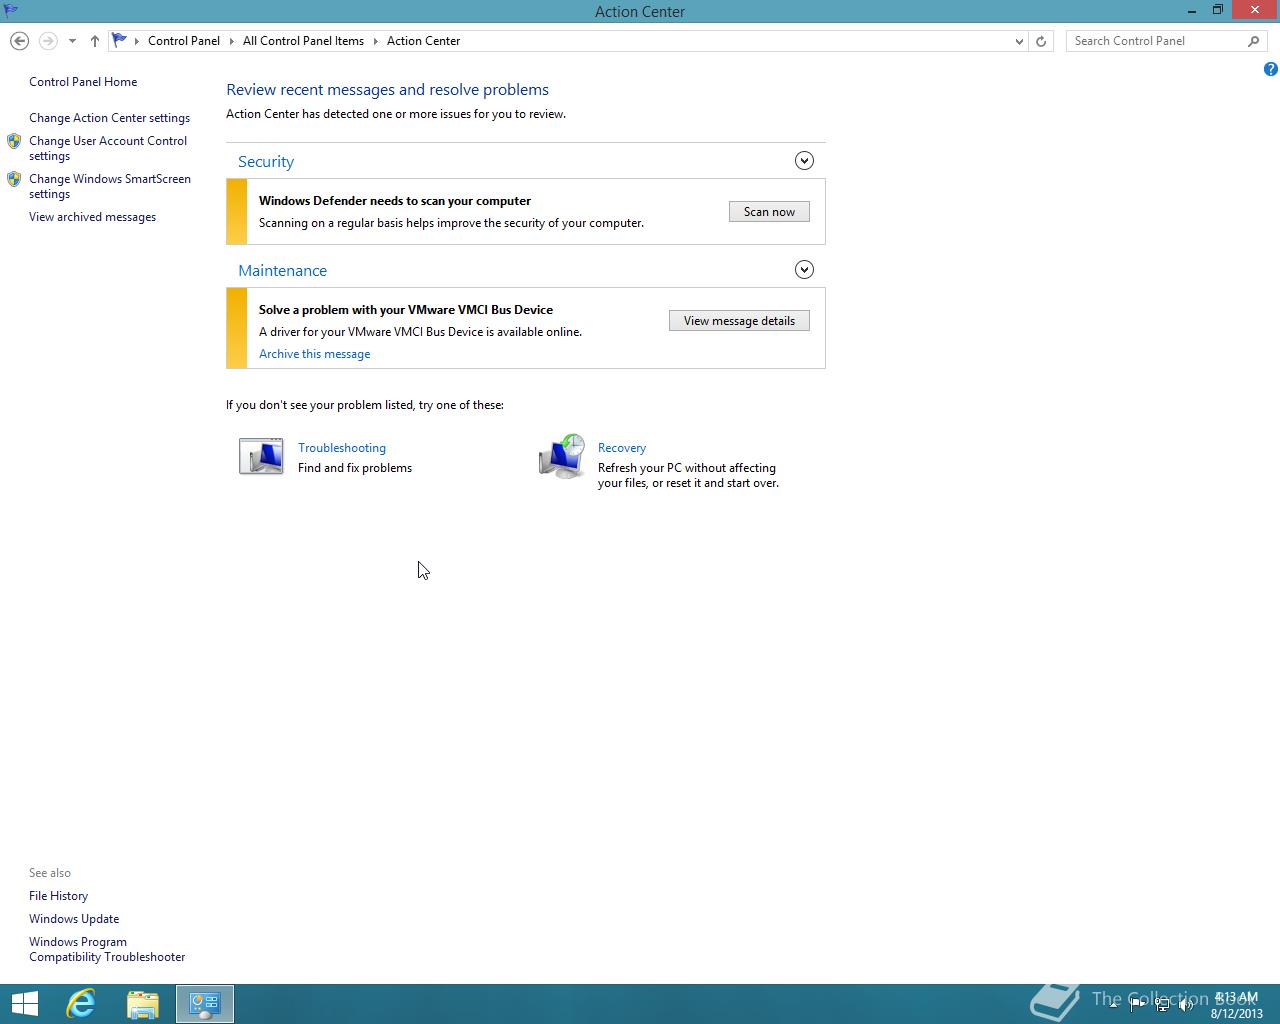Viewport: 1280px width, 1024px height.
Task: Minimize the Action Center window
Action: (x=1192, y=11)
